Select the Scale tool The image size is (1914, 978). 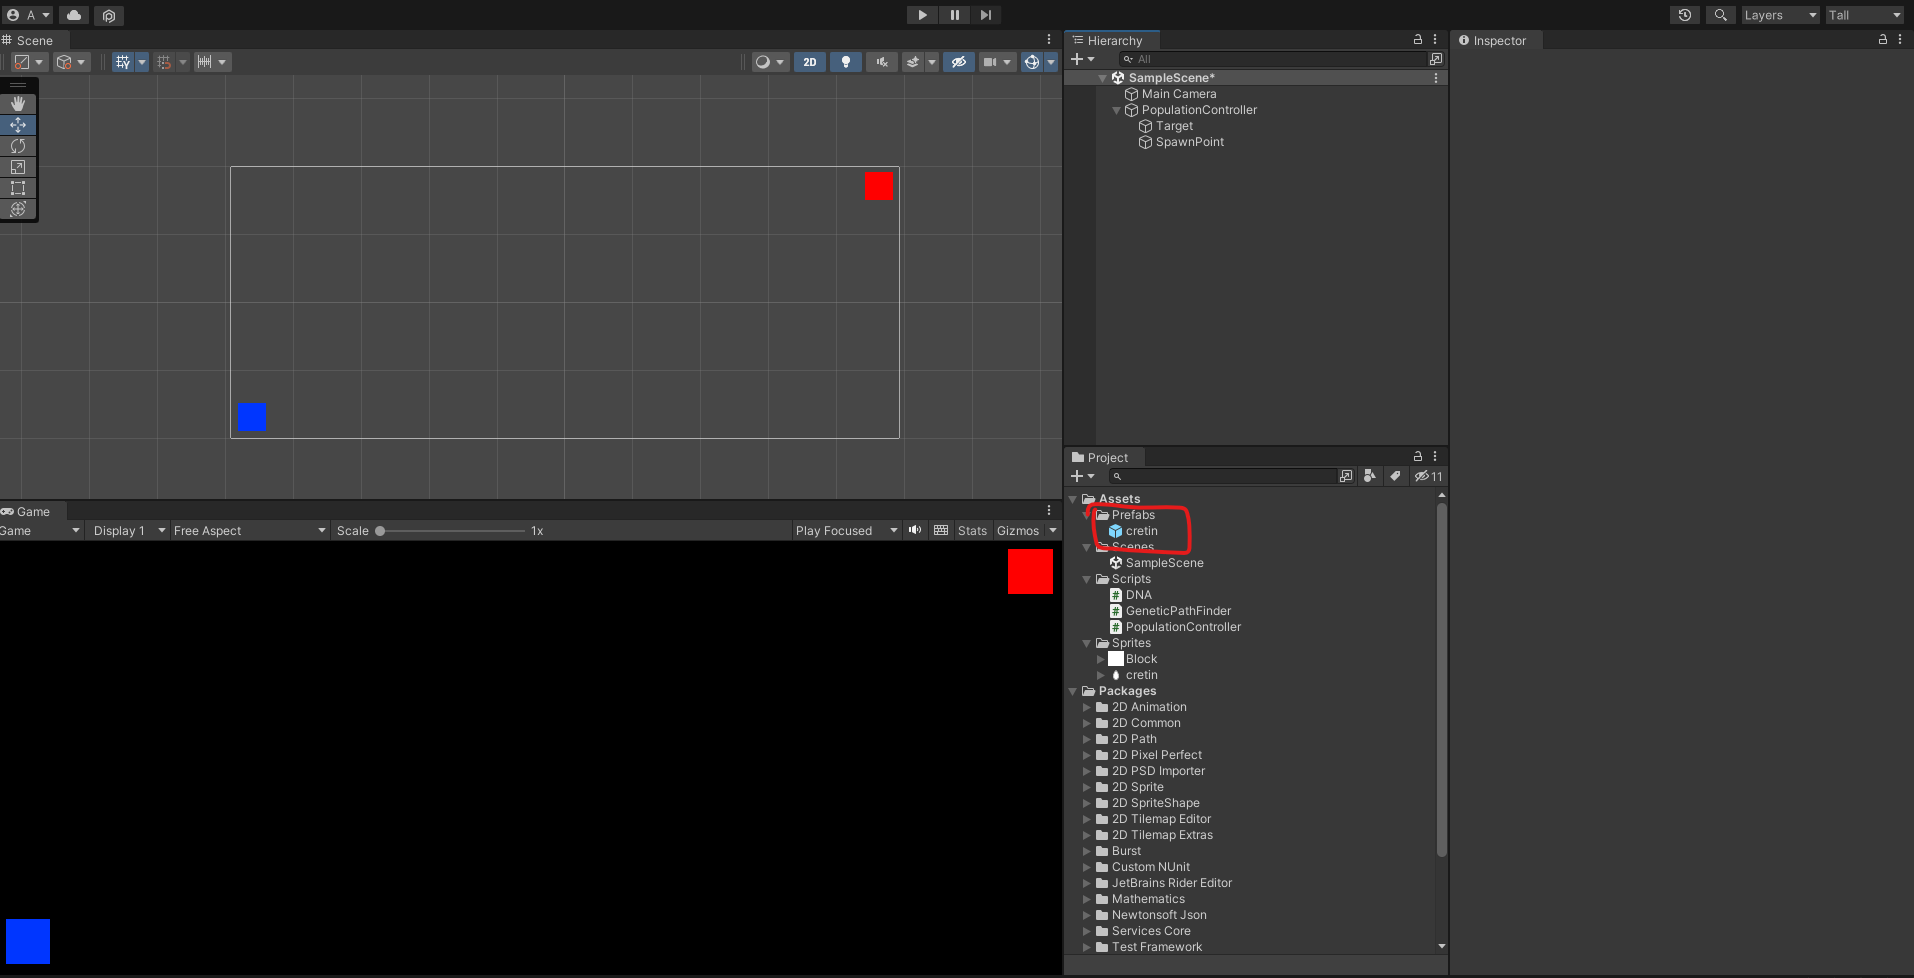tap(18, 167)
